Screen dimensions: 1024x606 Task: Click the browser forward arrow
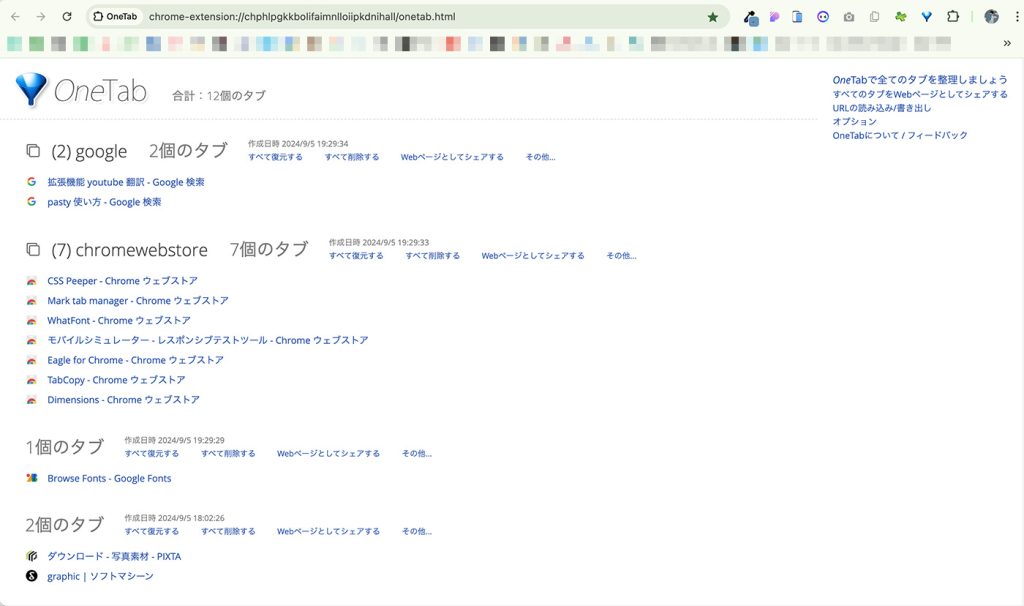coord(40,16)
